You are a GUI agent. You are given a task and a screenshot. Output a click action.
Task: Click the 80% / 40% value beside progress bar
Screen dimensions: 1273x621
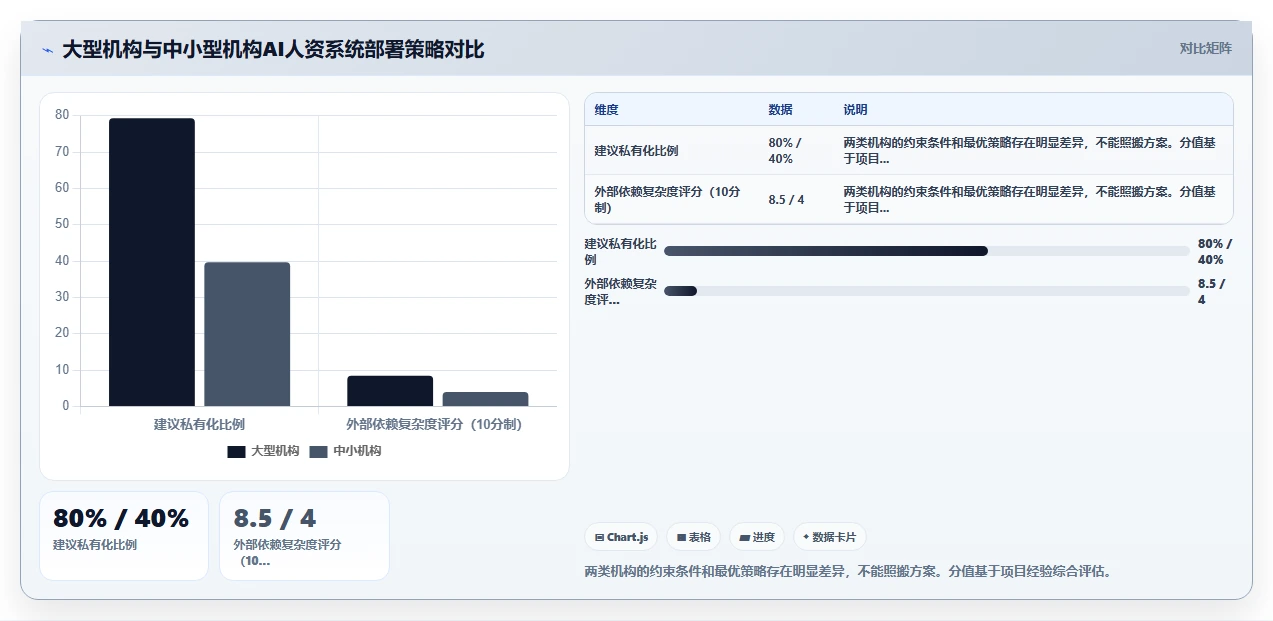tap(1215, 251)
